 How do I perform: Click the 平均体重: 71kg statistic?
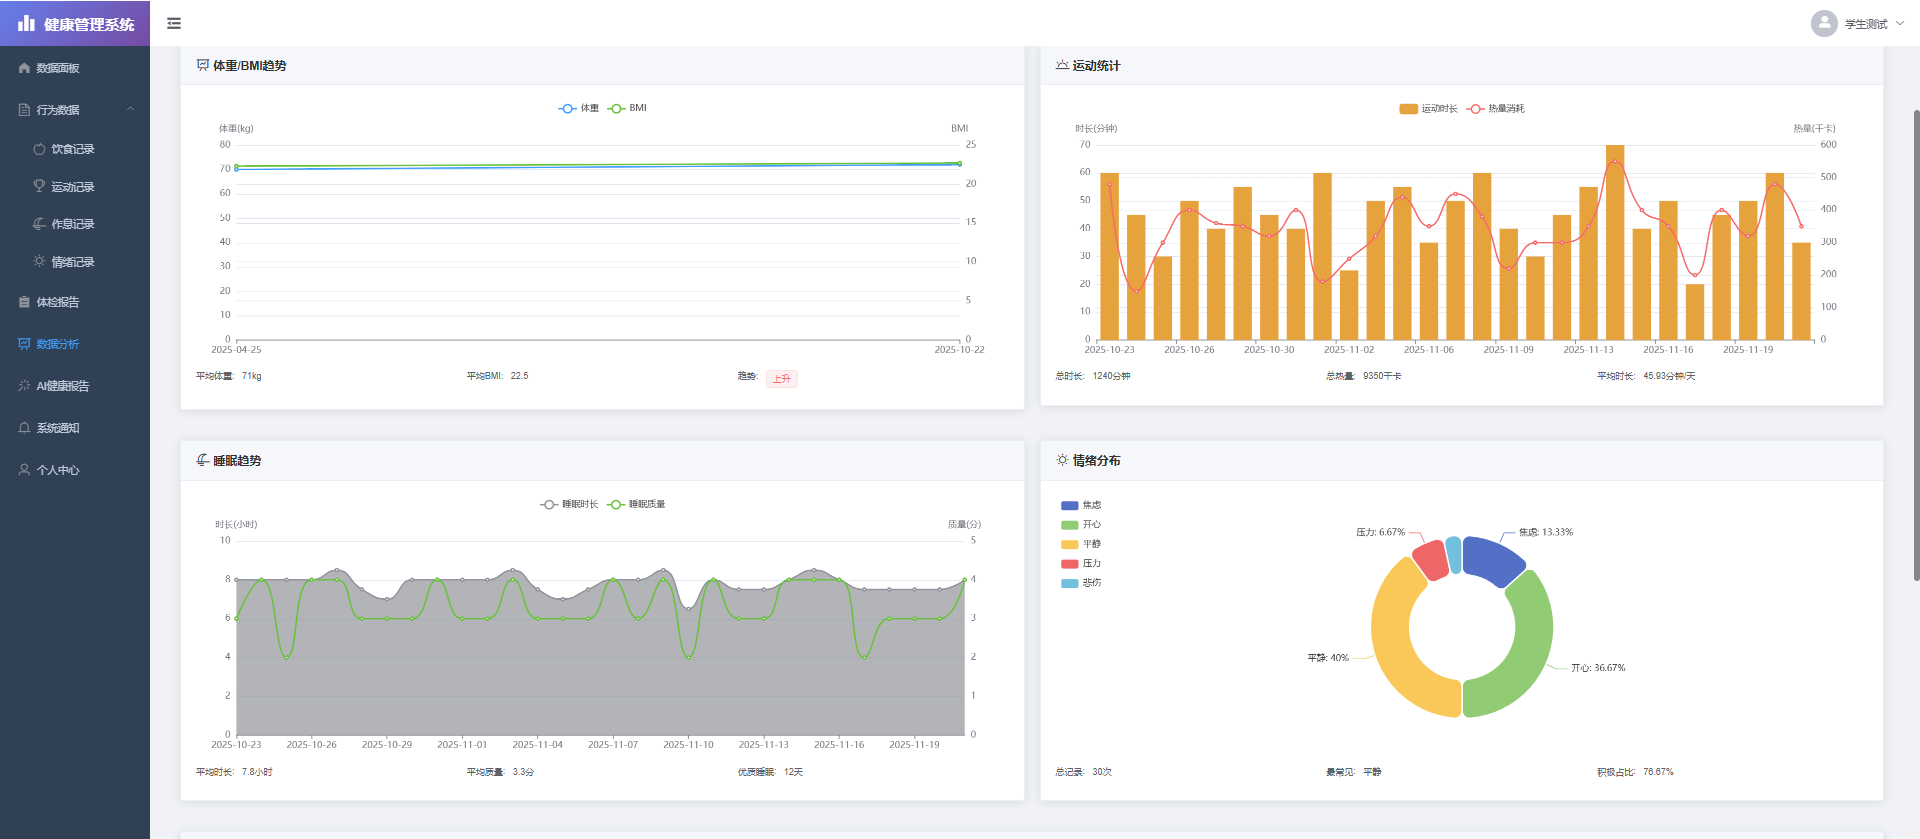click(229, 376)
